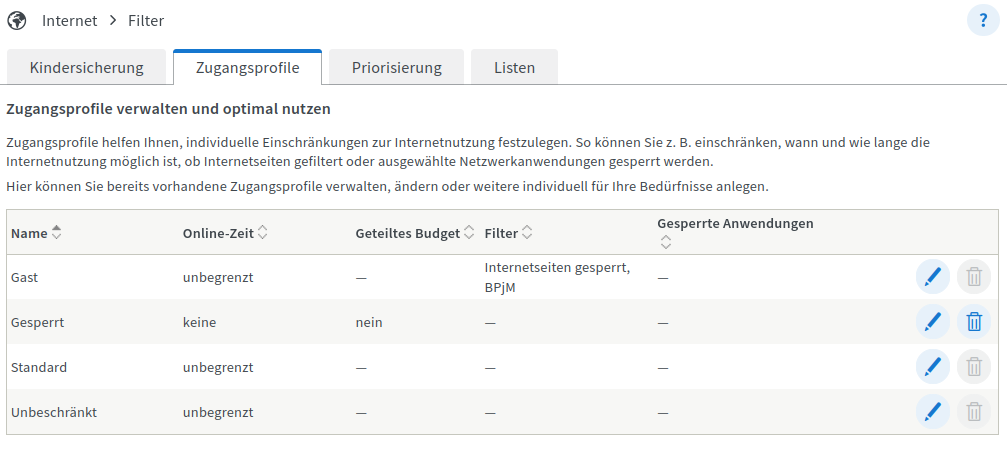This screenshot has height=467, width=1007.
Task: Edit the Gesperrt access profile
Action: [932, 322]
